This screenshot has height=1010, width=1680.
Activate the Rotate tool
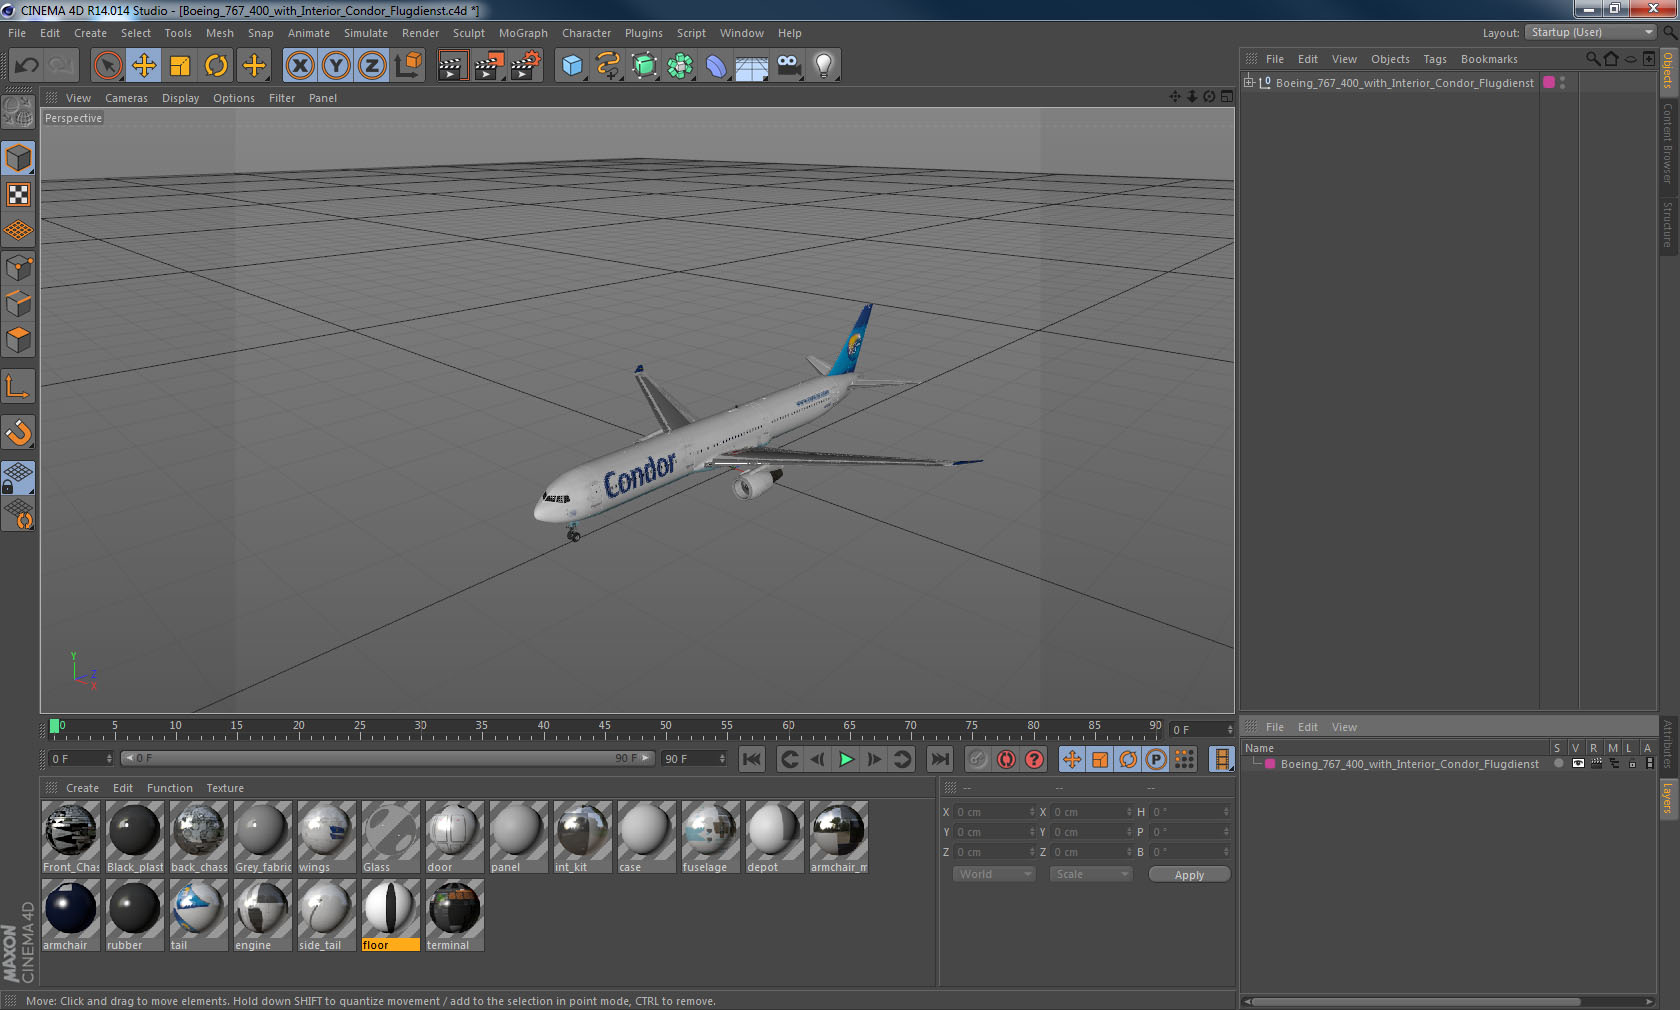(216, 66)
